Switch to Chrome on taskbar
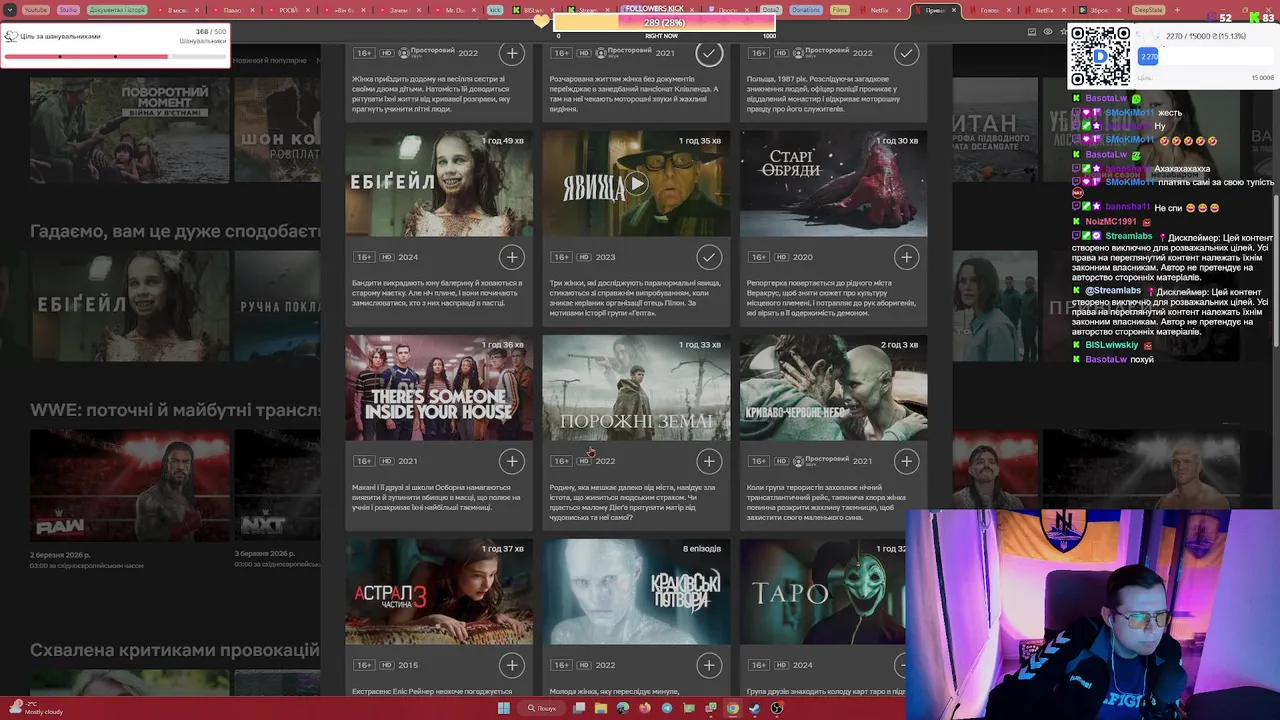 click(x=732, y=708)
